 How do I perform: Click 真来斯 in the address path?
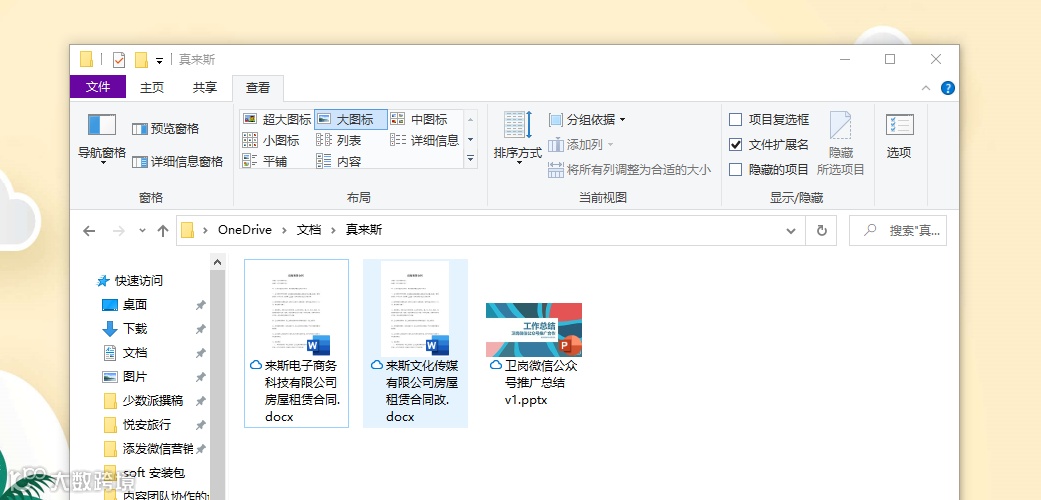[x=364, y=230]
